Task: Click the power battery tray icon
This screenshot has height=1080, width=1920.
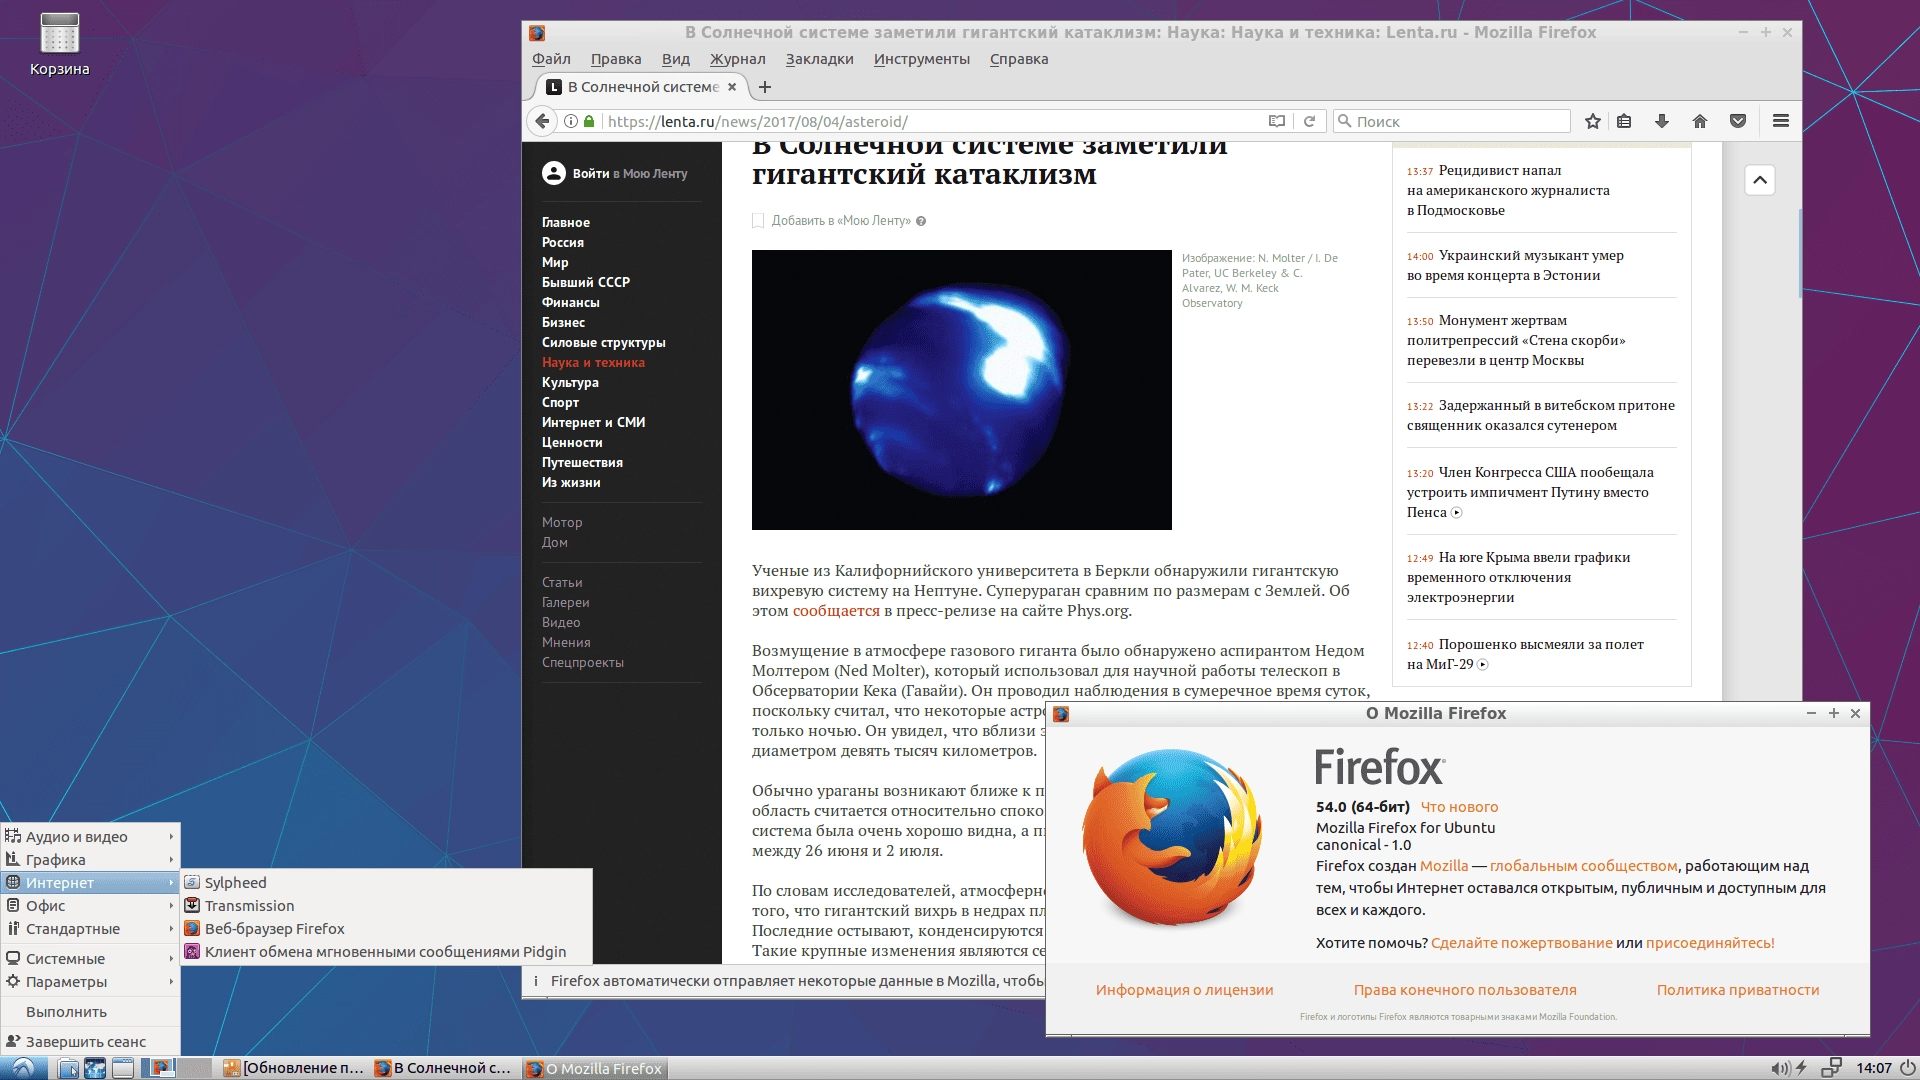Action: pos(1802,1068)
